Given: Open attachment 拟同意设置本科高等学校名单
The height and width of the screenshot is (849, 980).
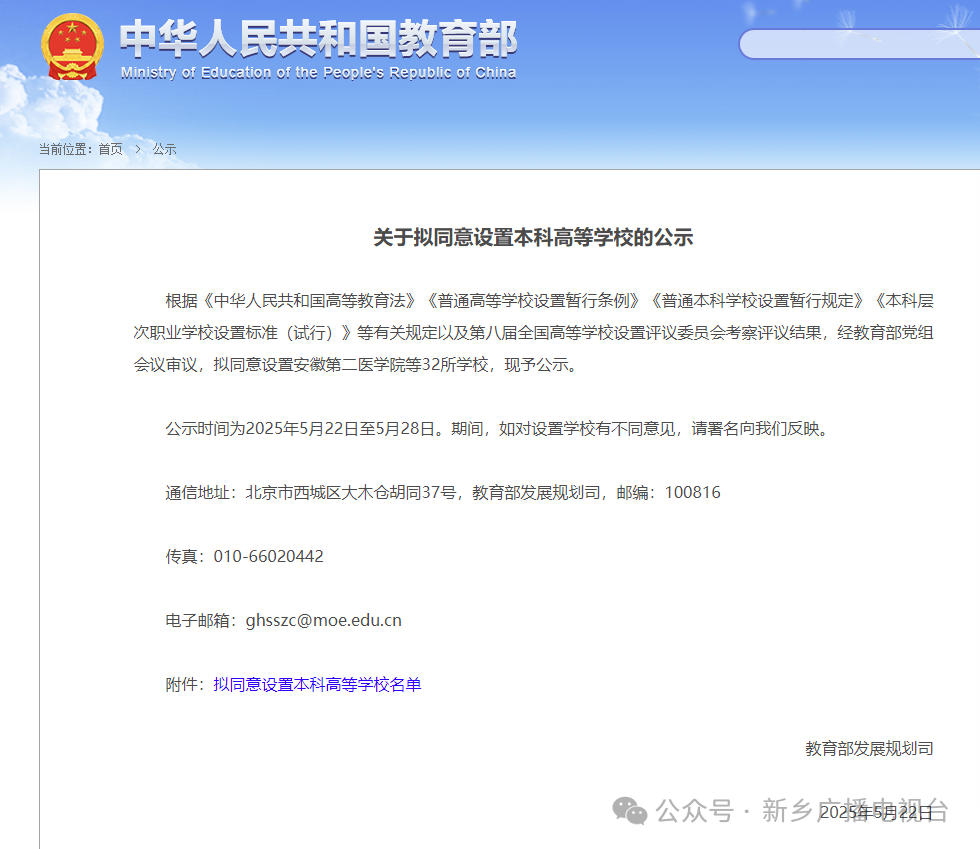Looking at the screenshot, I should click(318, 685).
